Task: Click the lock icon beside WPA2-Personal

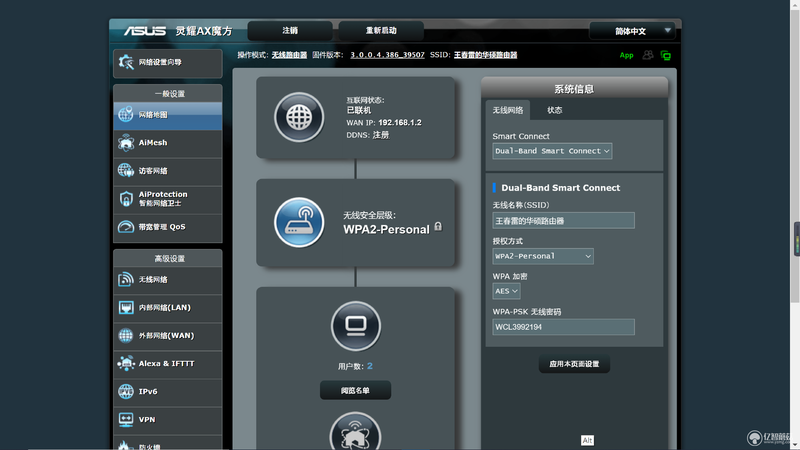Action: pyautogui.click(x=438, y=227)
